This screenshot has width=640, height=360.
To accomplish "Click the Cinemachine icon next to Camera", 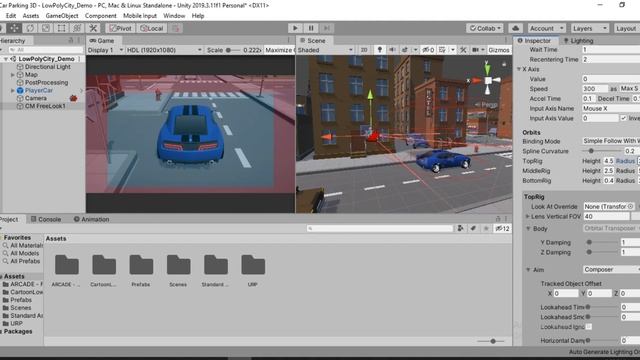I will click(x=73, y=98).
